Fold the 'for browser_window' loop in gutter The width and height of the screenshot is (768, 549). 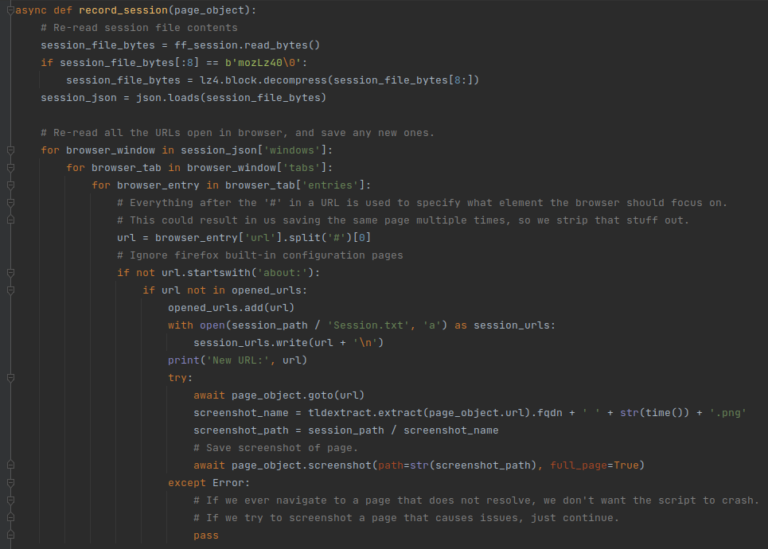pos(10,150)
